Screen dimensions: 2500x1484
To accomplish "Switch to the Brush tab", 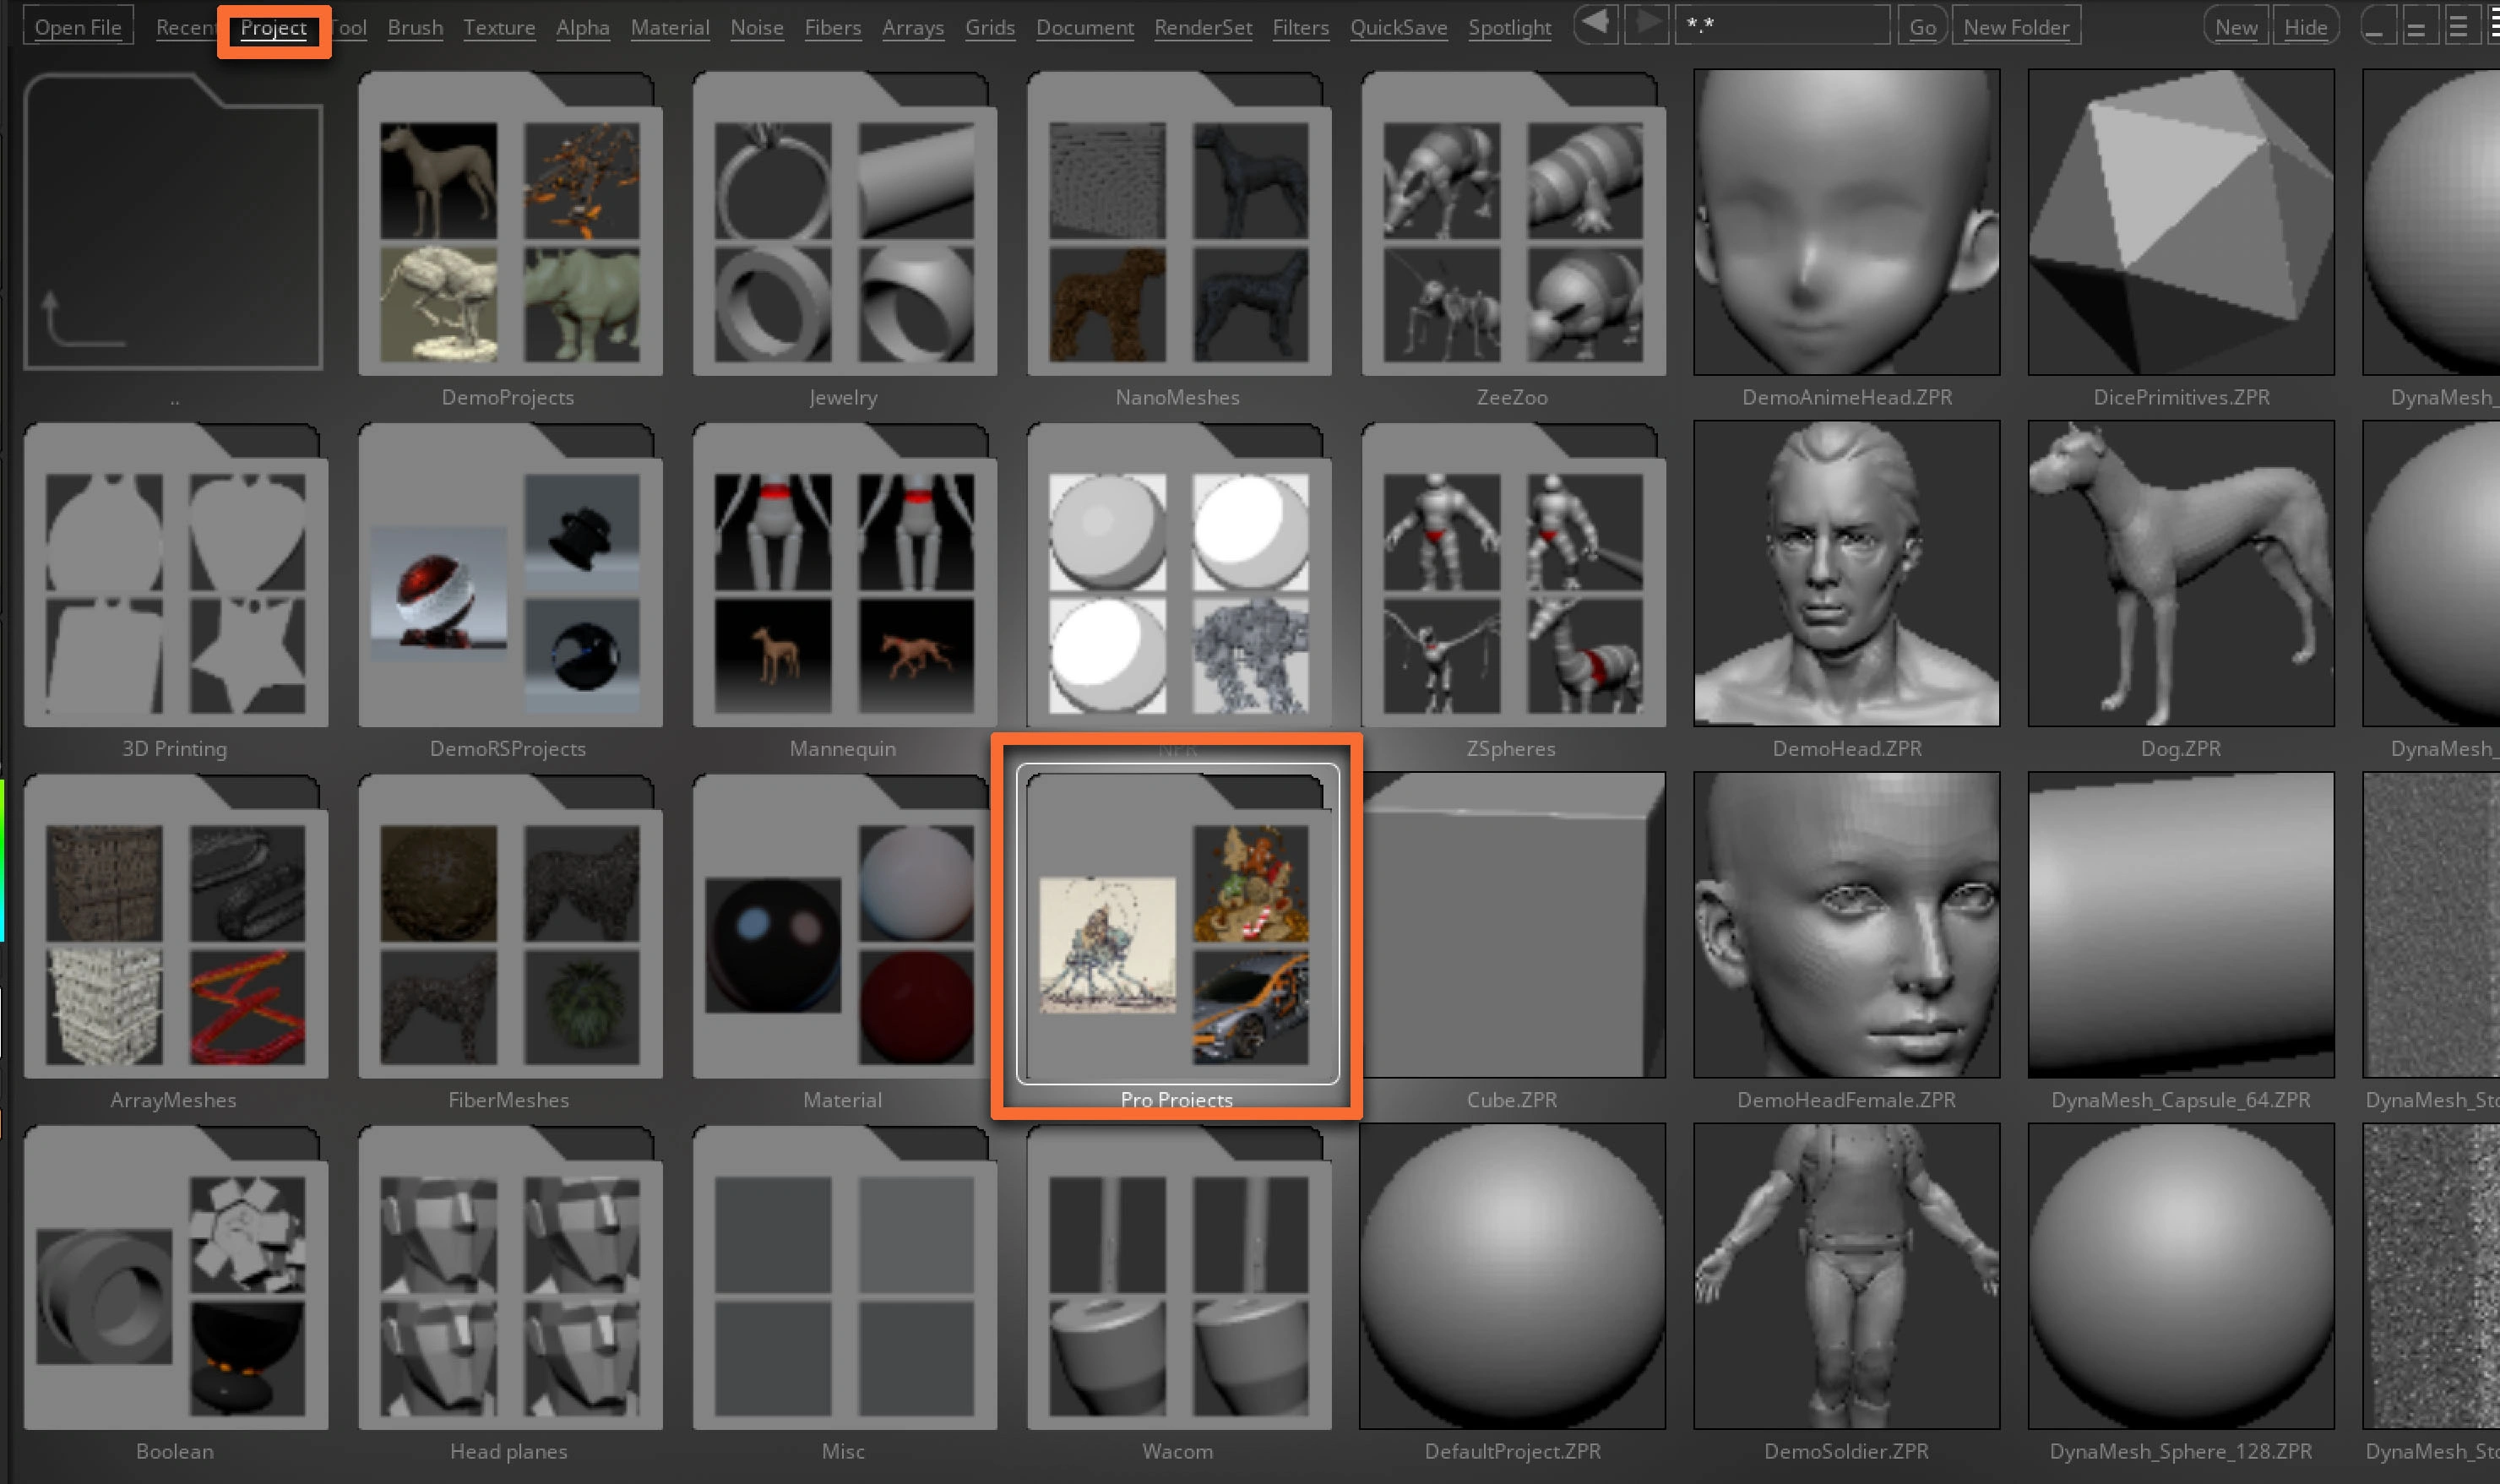I will (415, 28).
